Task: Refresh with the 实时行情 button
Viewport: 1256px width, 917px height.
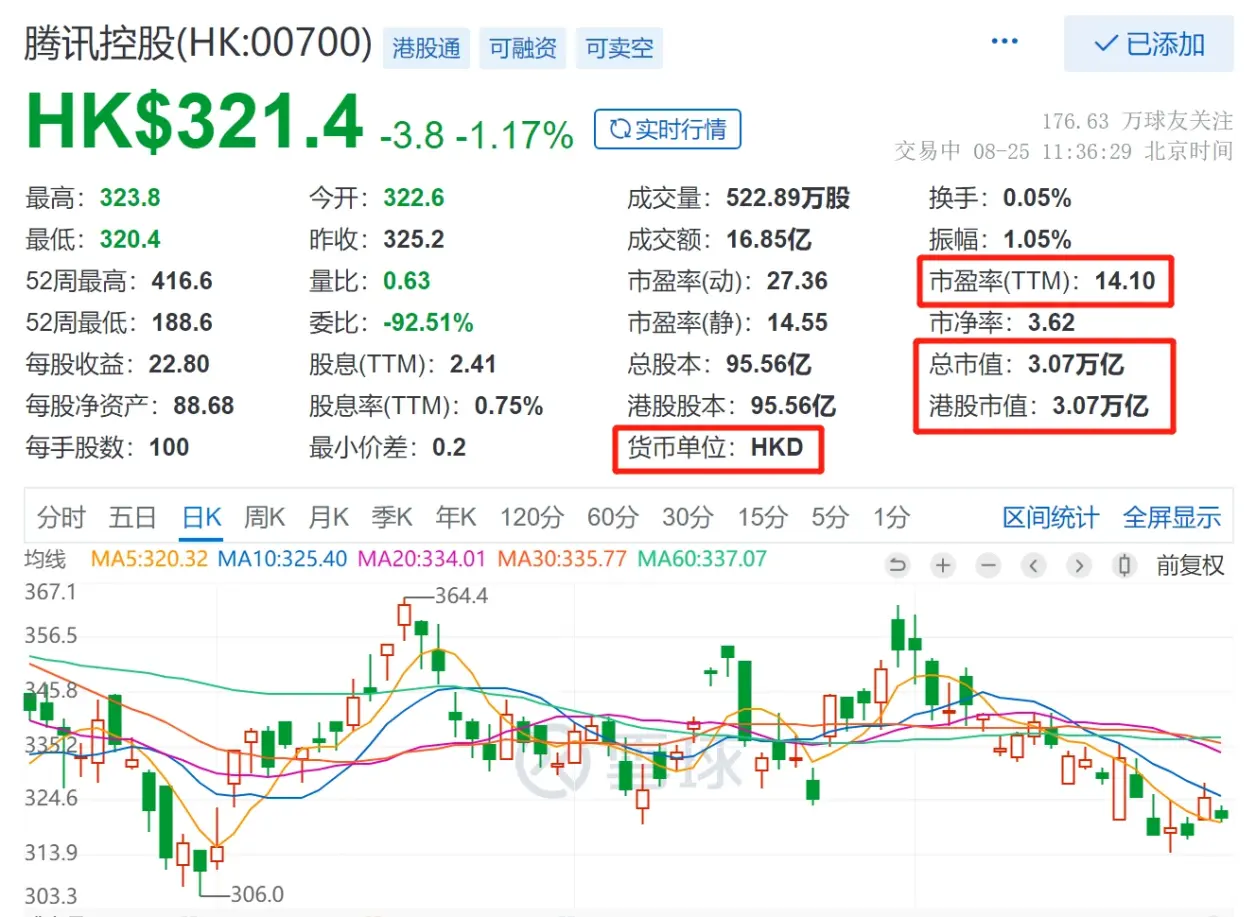Action: (x=667, y=129)
